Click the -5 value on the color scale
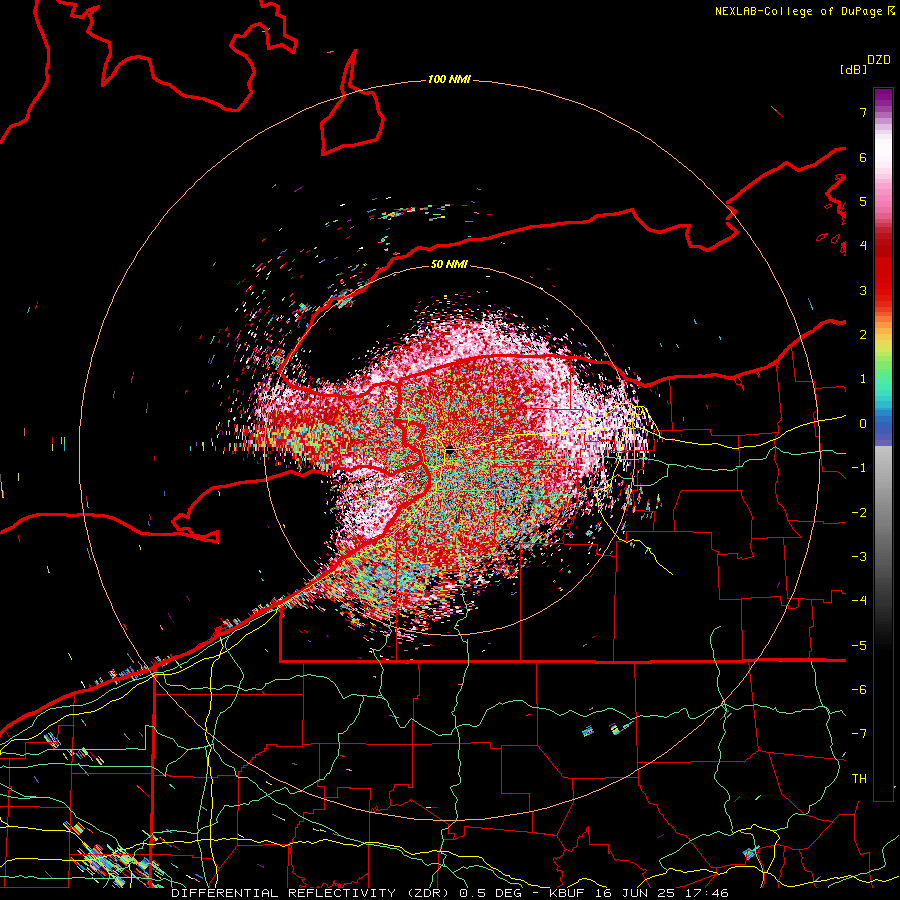 pyautogui.click(x=859, y=646)
